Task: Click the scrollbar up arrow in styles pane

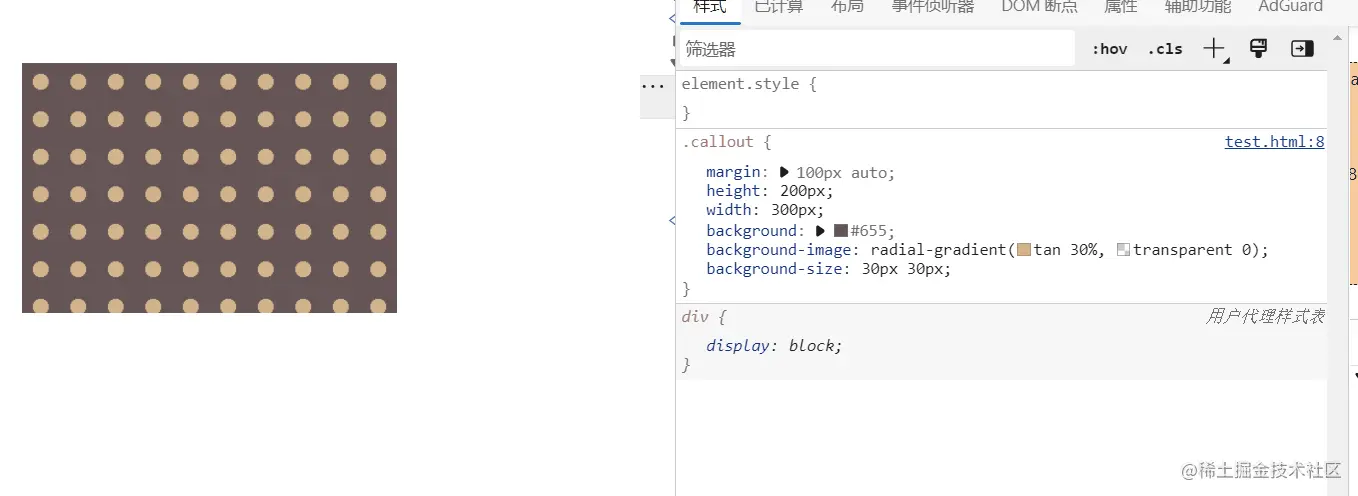Action: click(x=1337, y=38)
